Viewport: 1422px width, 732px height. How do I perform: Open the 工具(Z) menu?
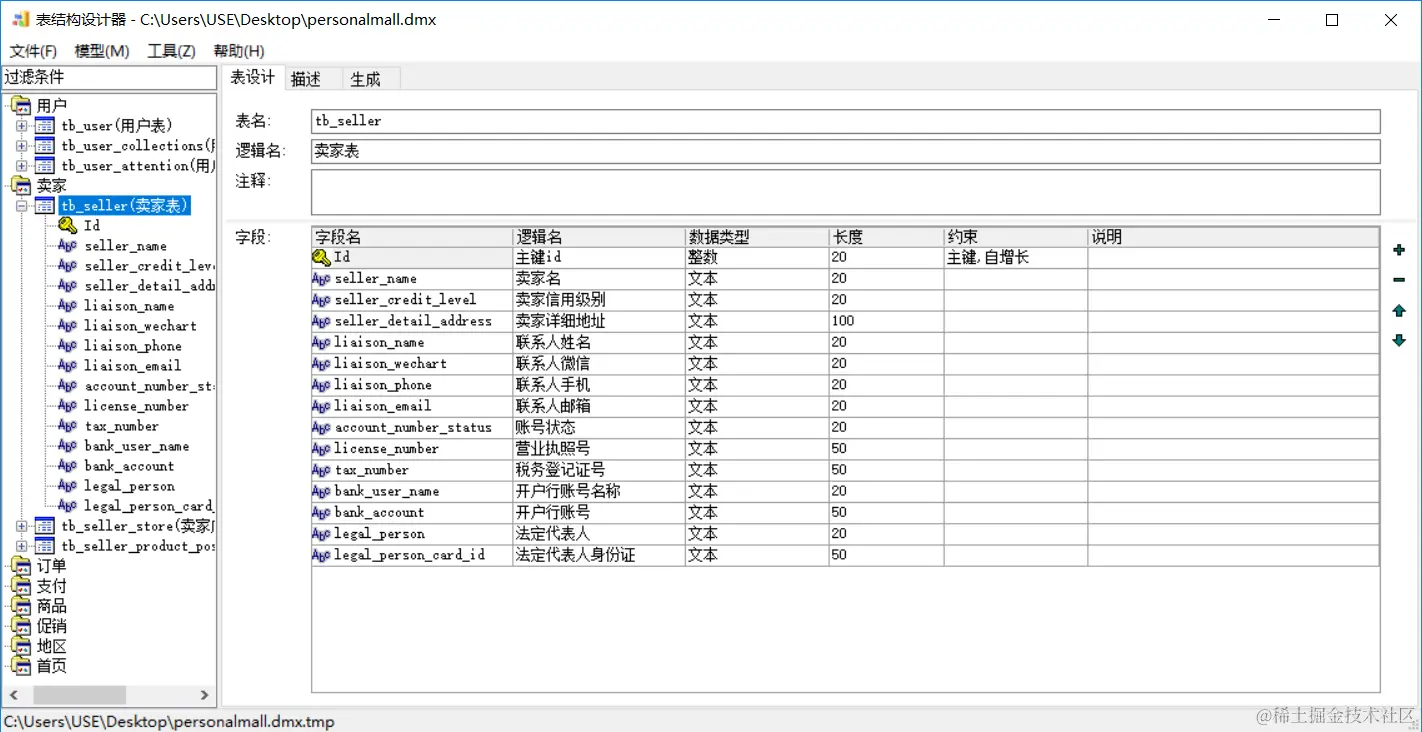(171, 51)
